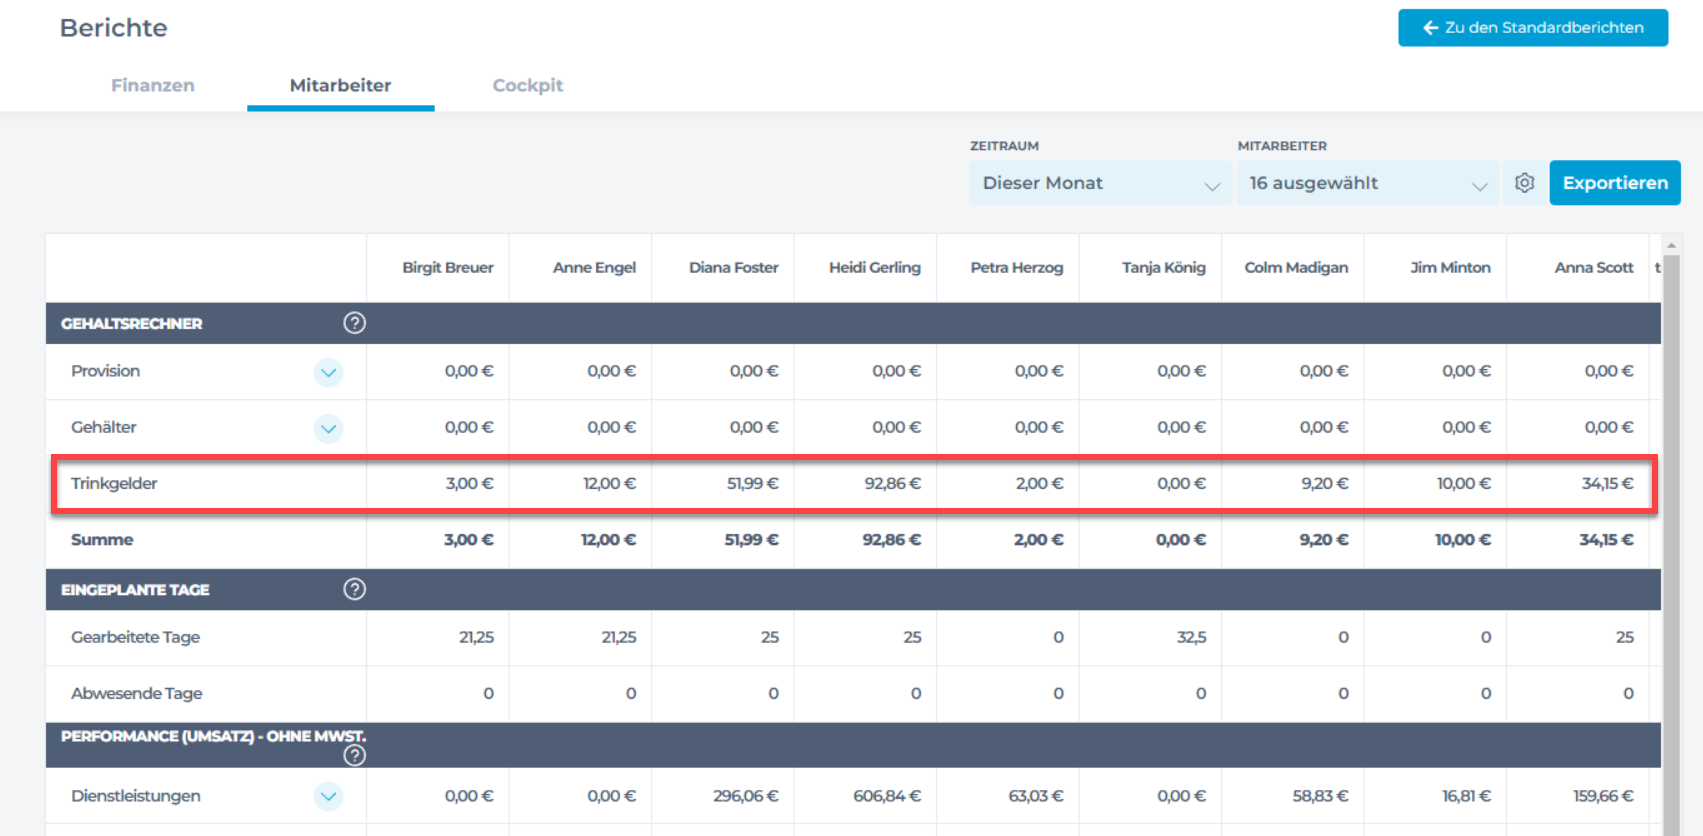Select the Anne Engel column header
The height and width of the screenshot is (836, 1703).
594,267
